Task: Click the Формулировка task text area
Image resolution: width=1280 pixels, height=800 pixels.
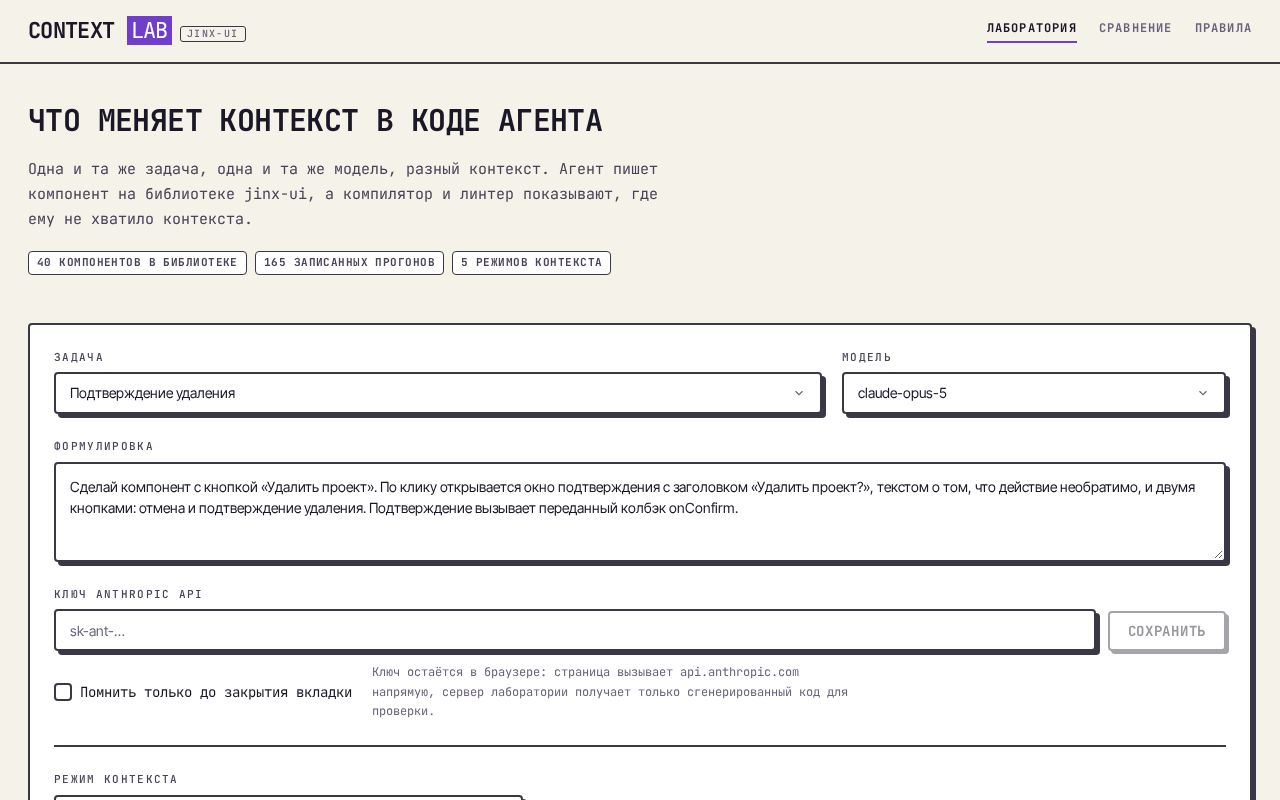Action: click(x=640, y=512)
